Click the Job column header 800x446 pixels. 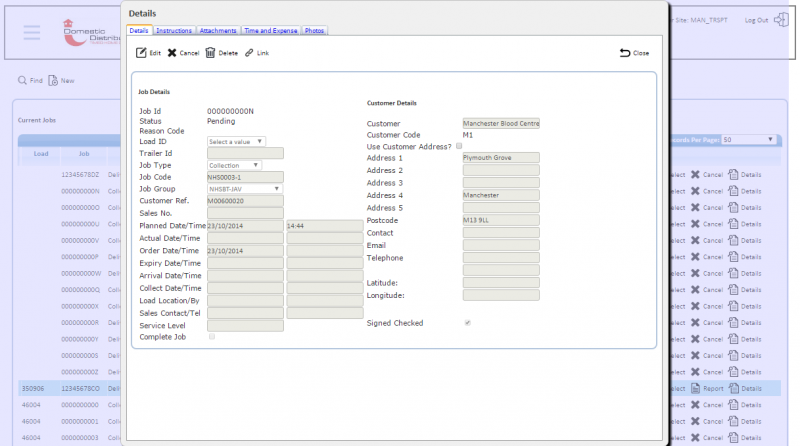[84, 154]
